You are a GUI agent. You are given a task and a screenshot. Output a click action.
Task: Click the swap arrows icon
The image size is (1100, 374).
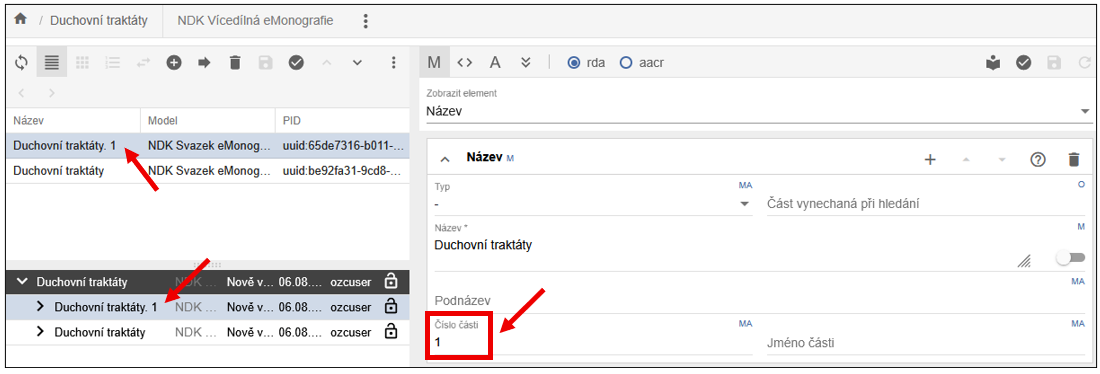143,62
